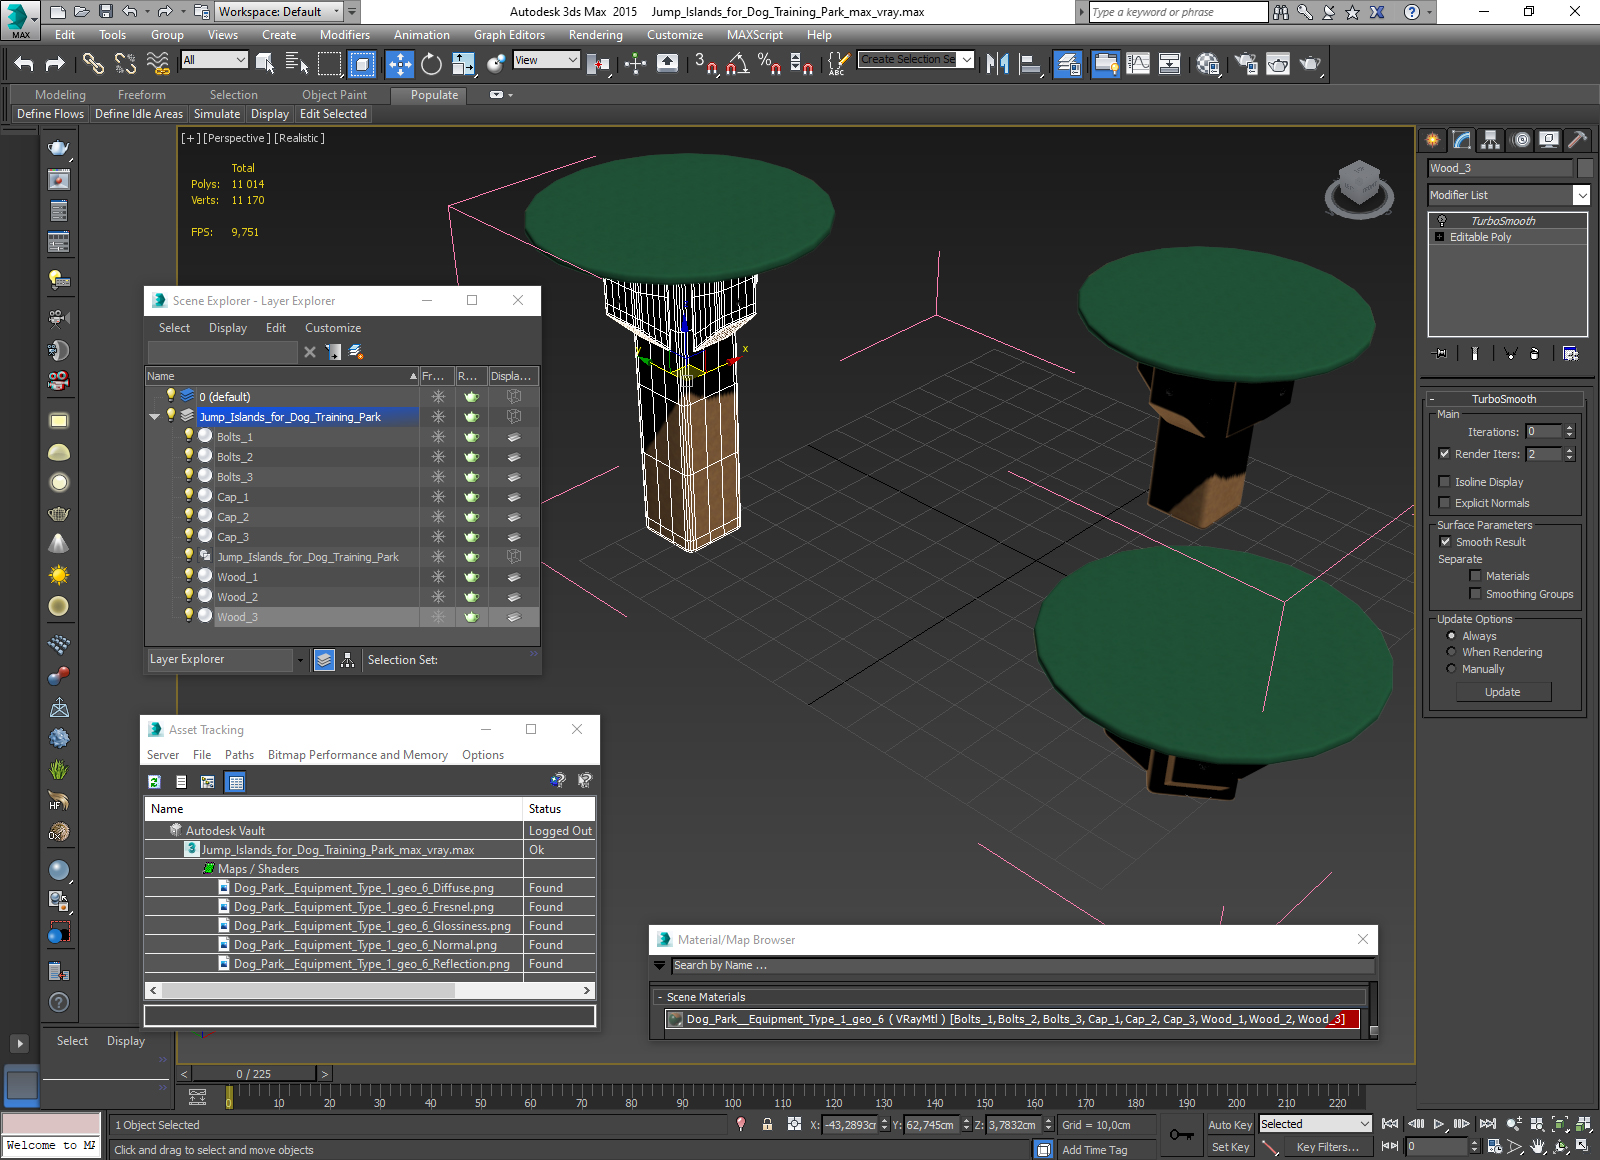Click the Auto Key button
Image resolution: width=1600 pixels, height=1160 pixels.
[1230, 1125]
